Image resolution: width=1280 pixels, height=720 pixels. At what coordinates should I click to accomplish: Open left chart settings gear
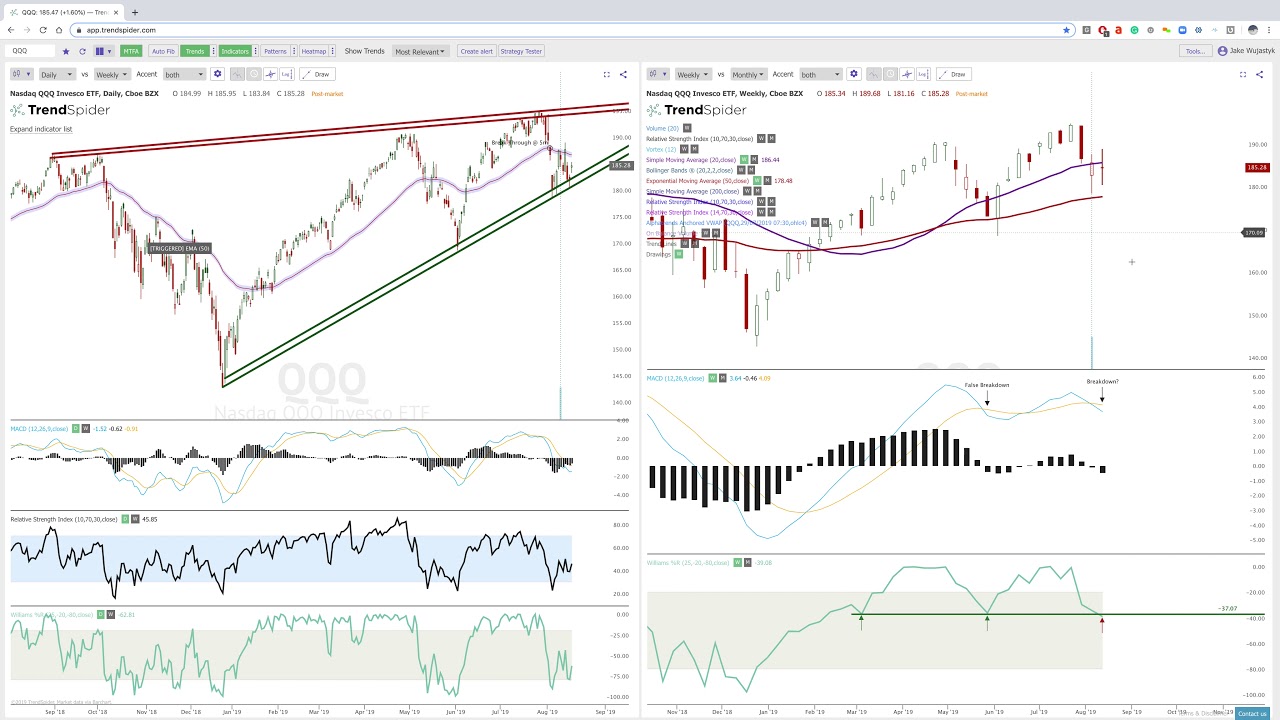217,74
